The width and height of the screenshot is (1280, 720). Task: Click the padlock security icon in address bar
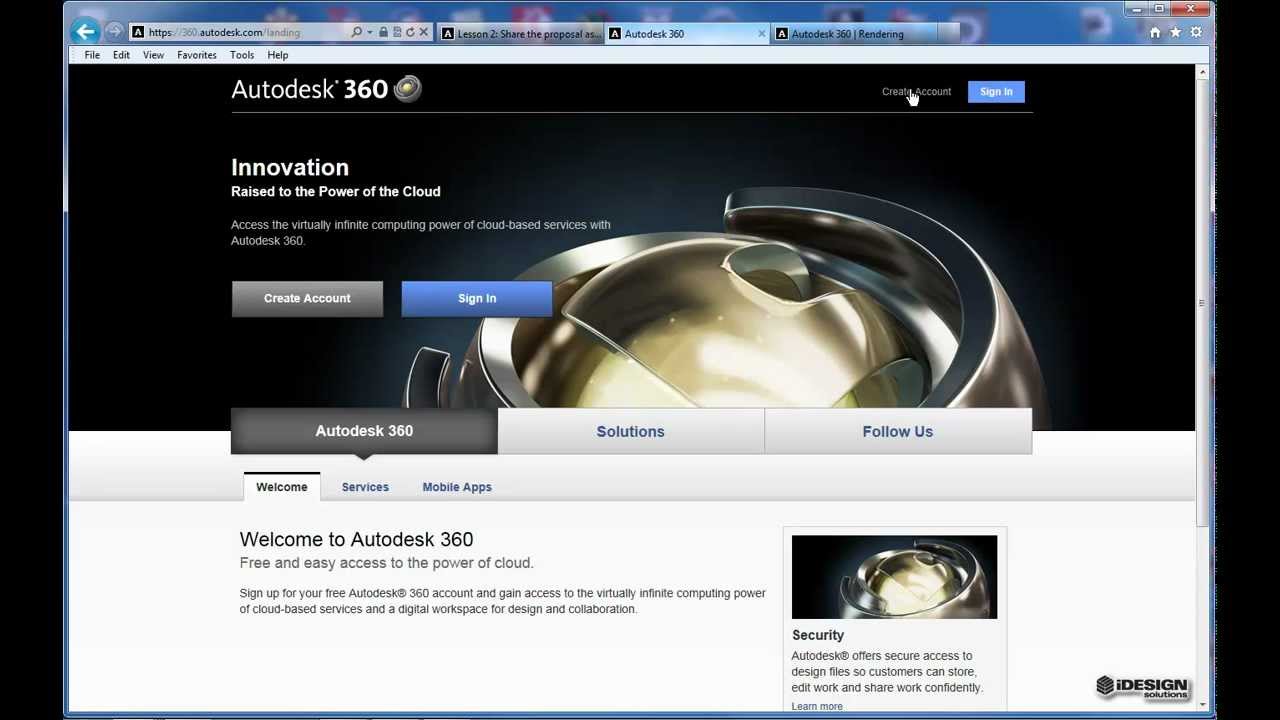[383, 33]
